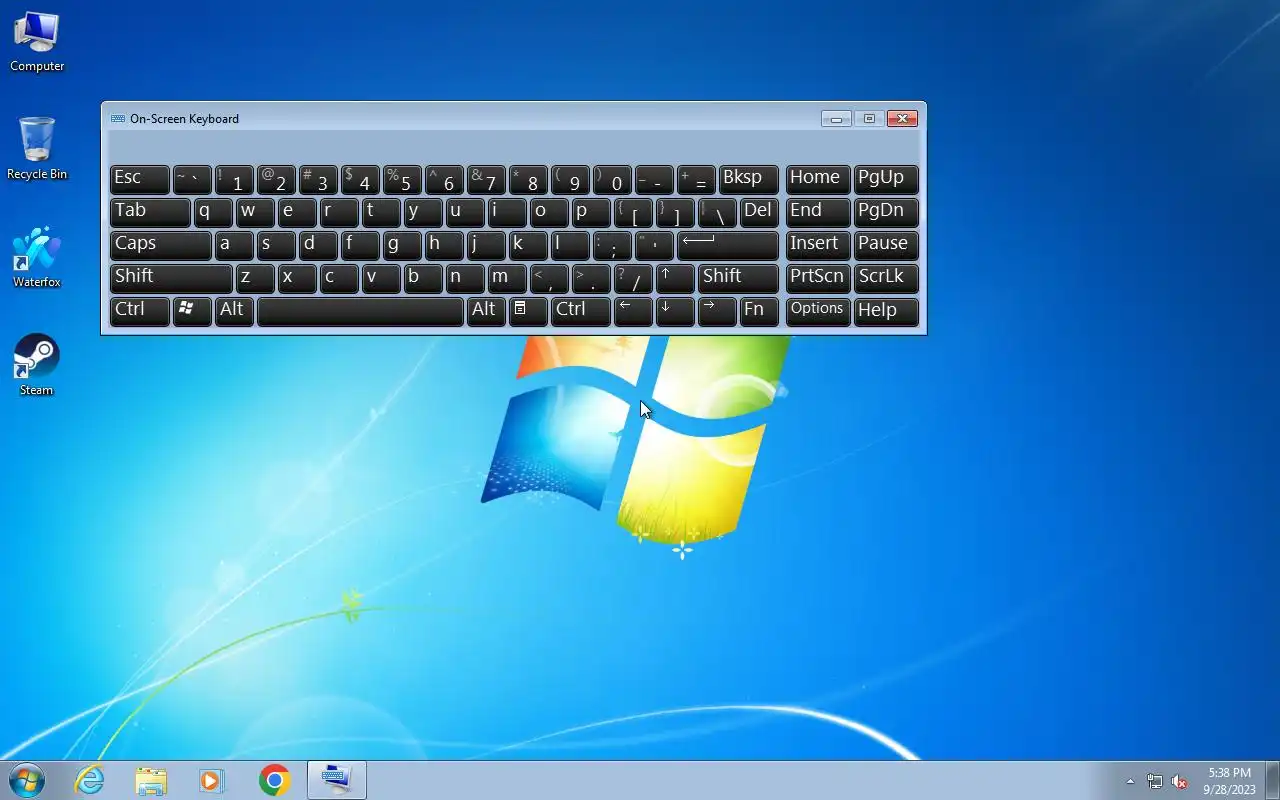The image size is (1280, 800).
Task: Toggle the right Shift key
Action: click(738, 278)
